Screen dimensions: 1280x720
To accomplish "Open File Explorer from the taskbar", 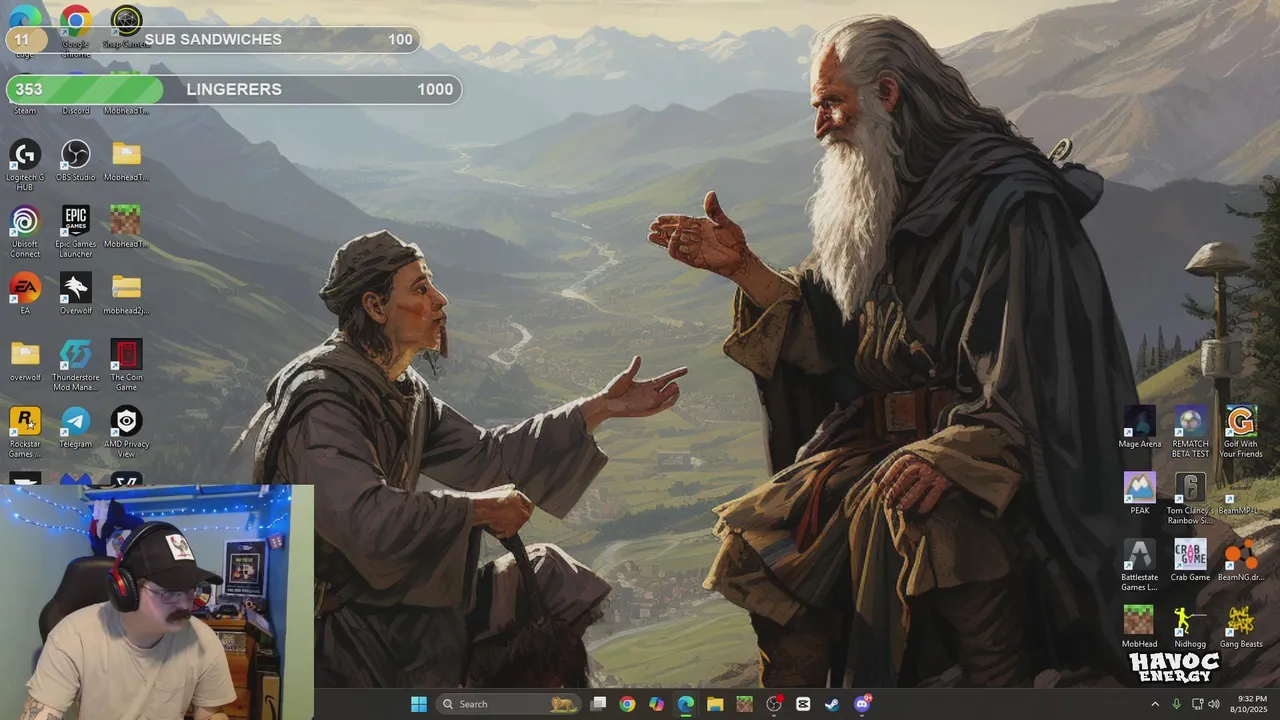I will point(715,704).
